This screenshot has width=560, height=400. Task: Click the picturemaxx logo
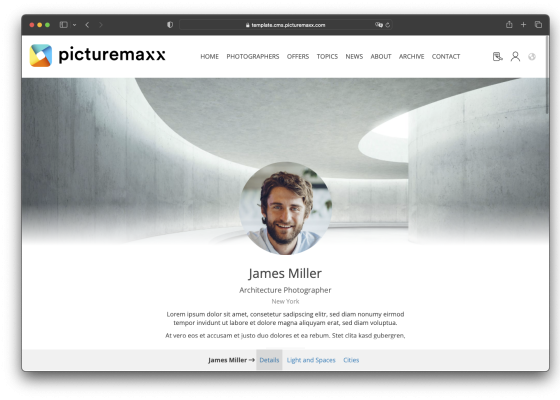(98, 55)
